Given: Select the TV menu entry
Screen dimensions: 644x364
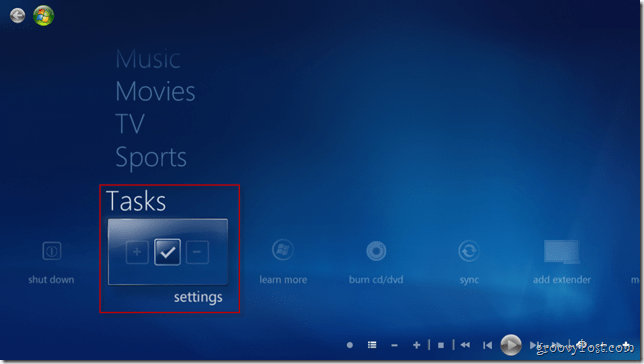Looking at the screenshot, I should click(130, 124).
